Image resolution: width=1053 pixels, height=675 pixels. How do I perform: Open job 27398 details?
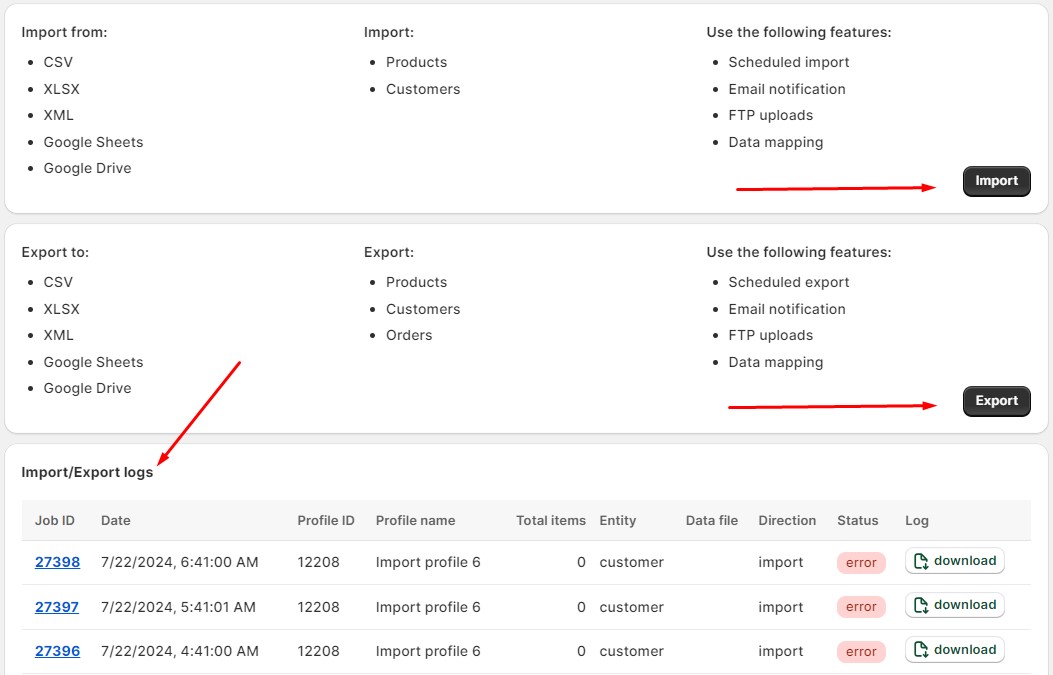point(57,562)
